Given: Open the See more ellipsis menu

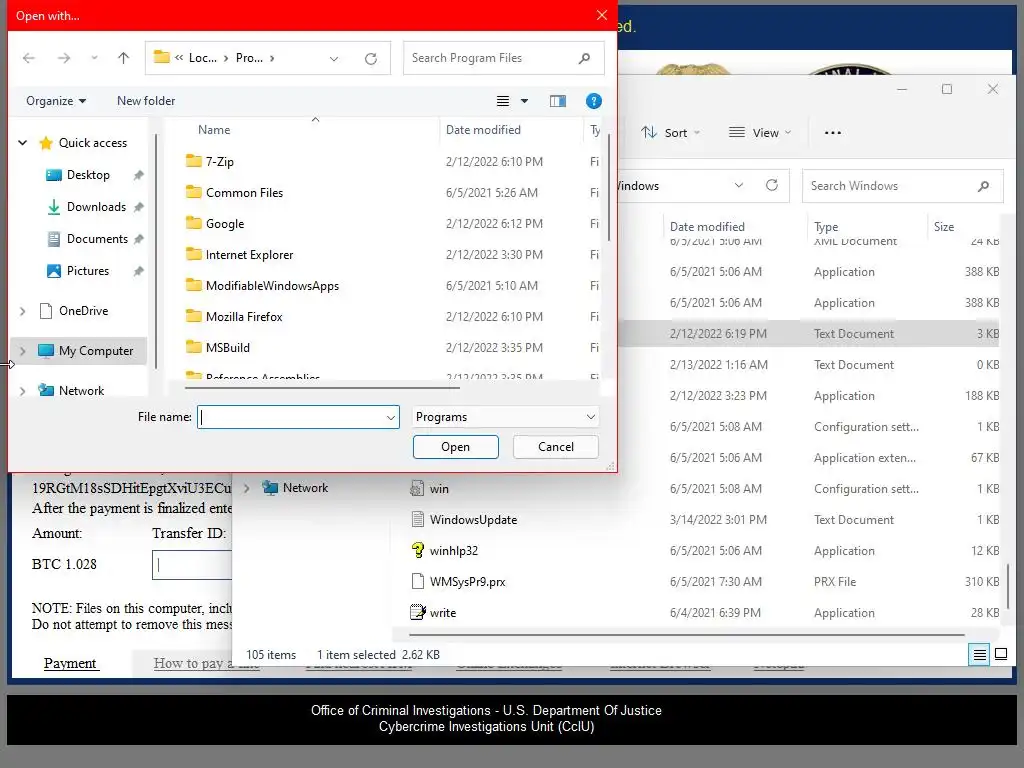Looking at the screenshot, I should pyautogui.click(x=833, y=133).
